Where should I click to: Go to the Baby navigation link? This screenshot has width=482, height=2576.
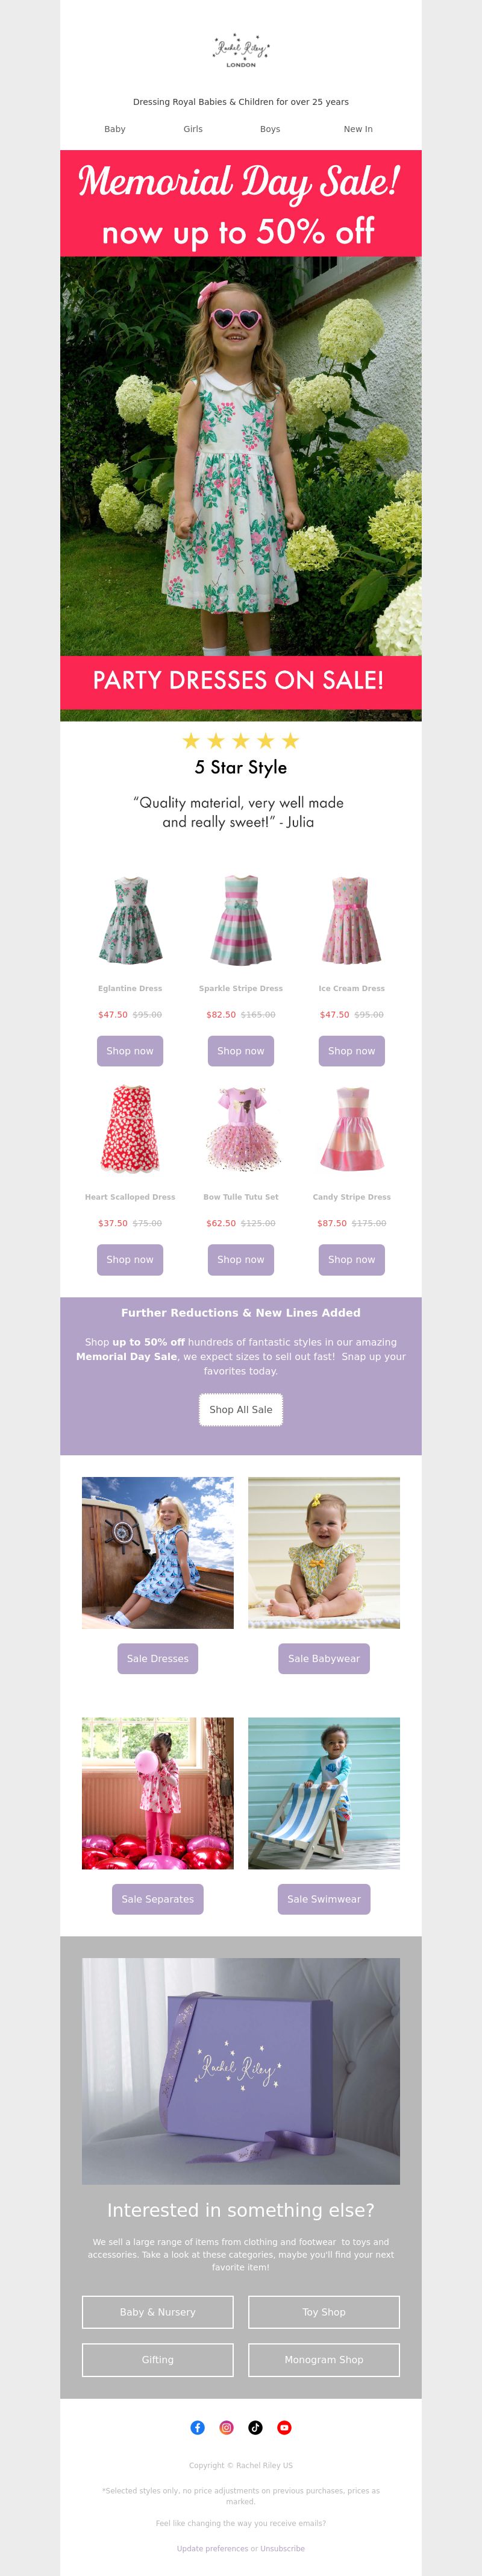115,129
